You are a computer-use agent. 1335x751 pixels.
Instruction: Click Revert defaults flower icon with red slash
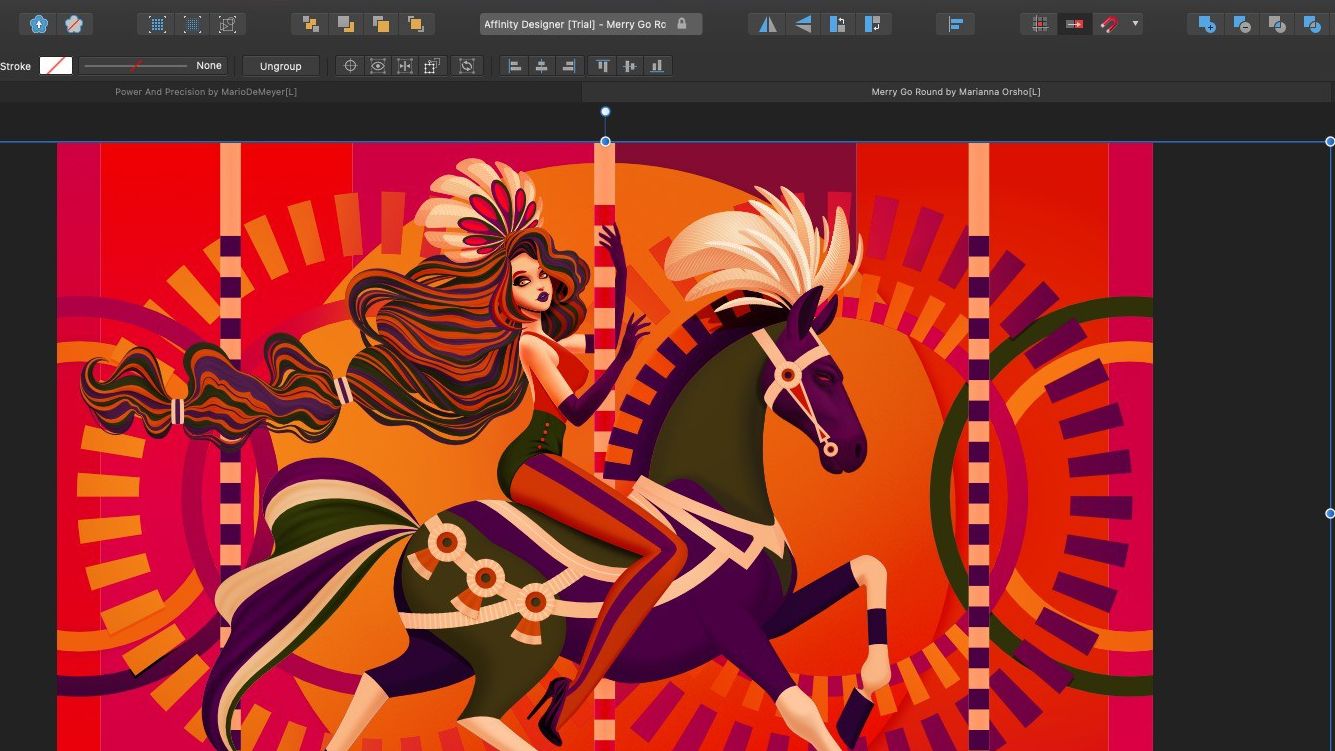[x=75, y=24]
